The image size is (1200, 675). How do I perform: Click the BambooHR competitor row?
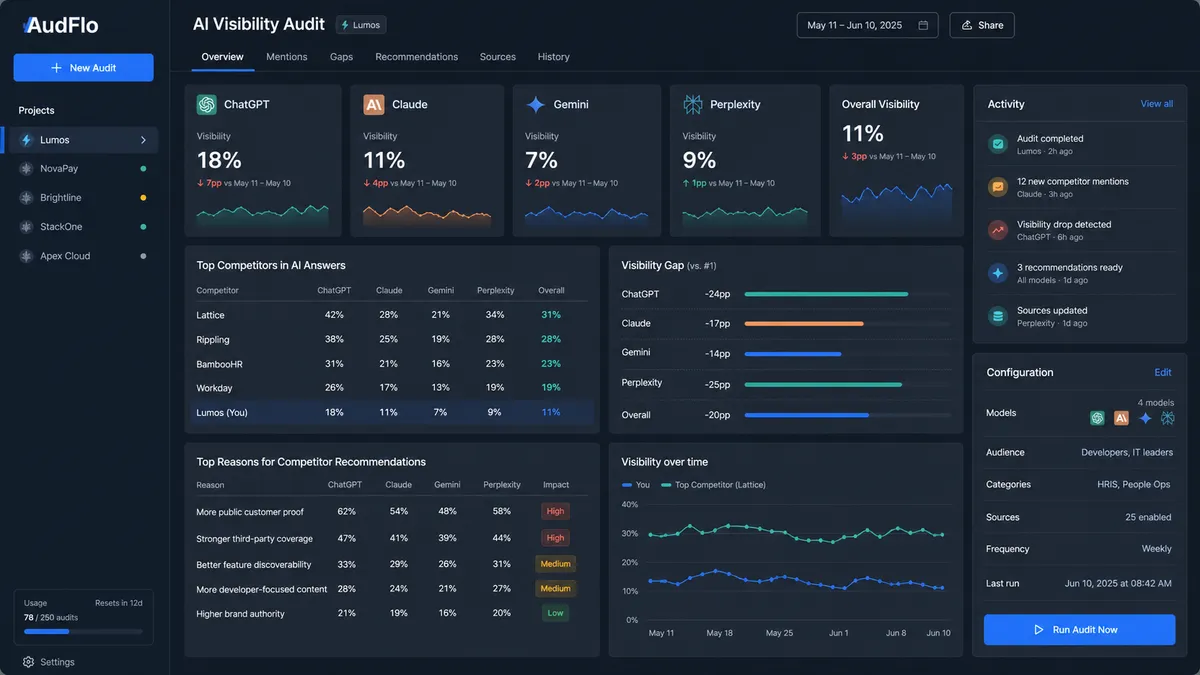click(x=391, y=364)
